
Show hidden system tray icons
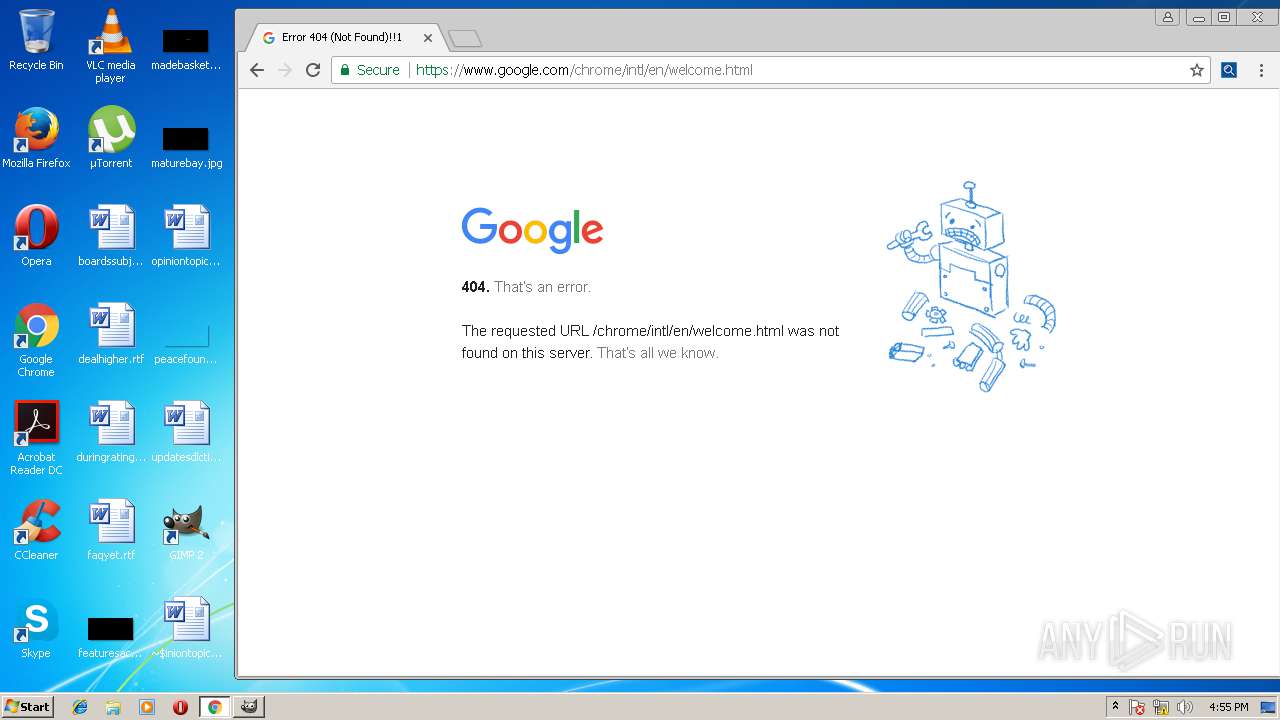[x=1116, y=706]
